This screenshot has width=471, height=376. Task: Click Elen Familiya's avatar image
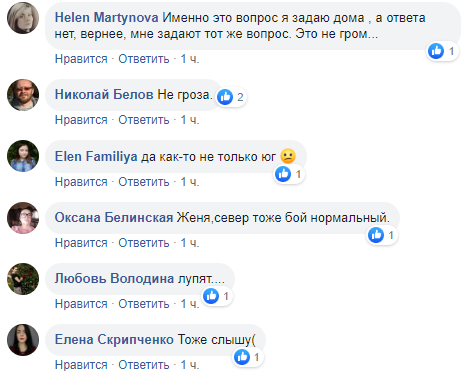tap(23, 156)
